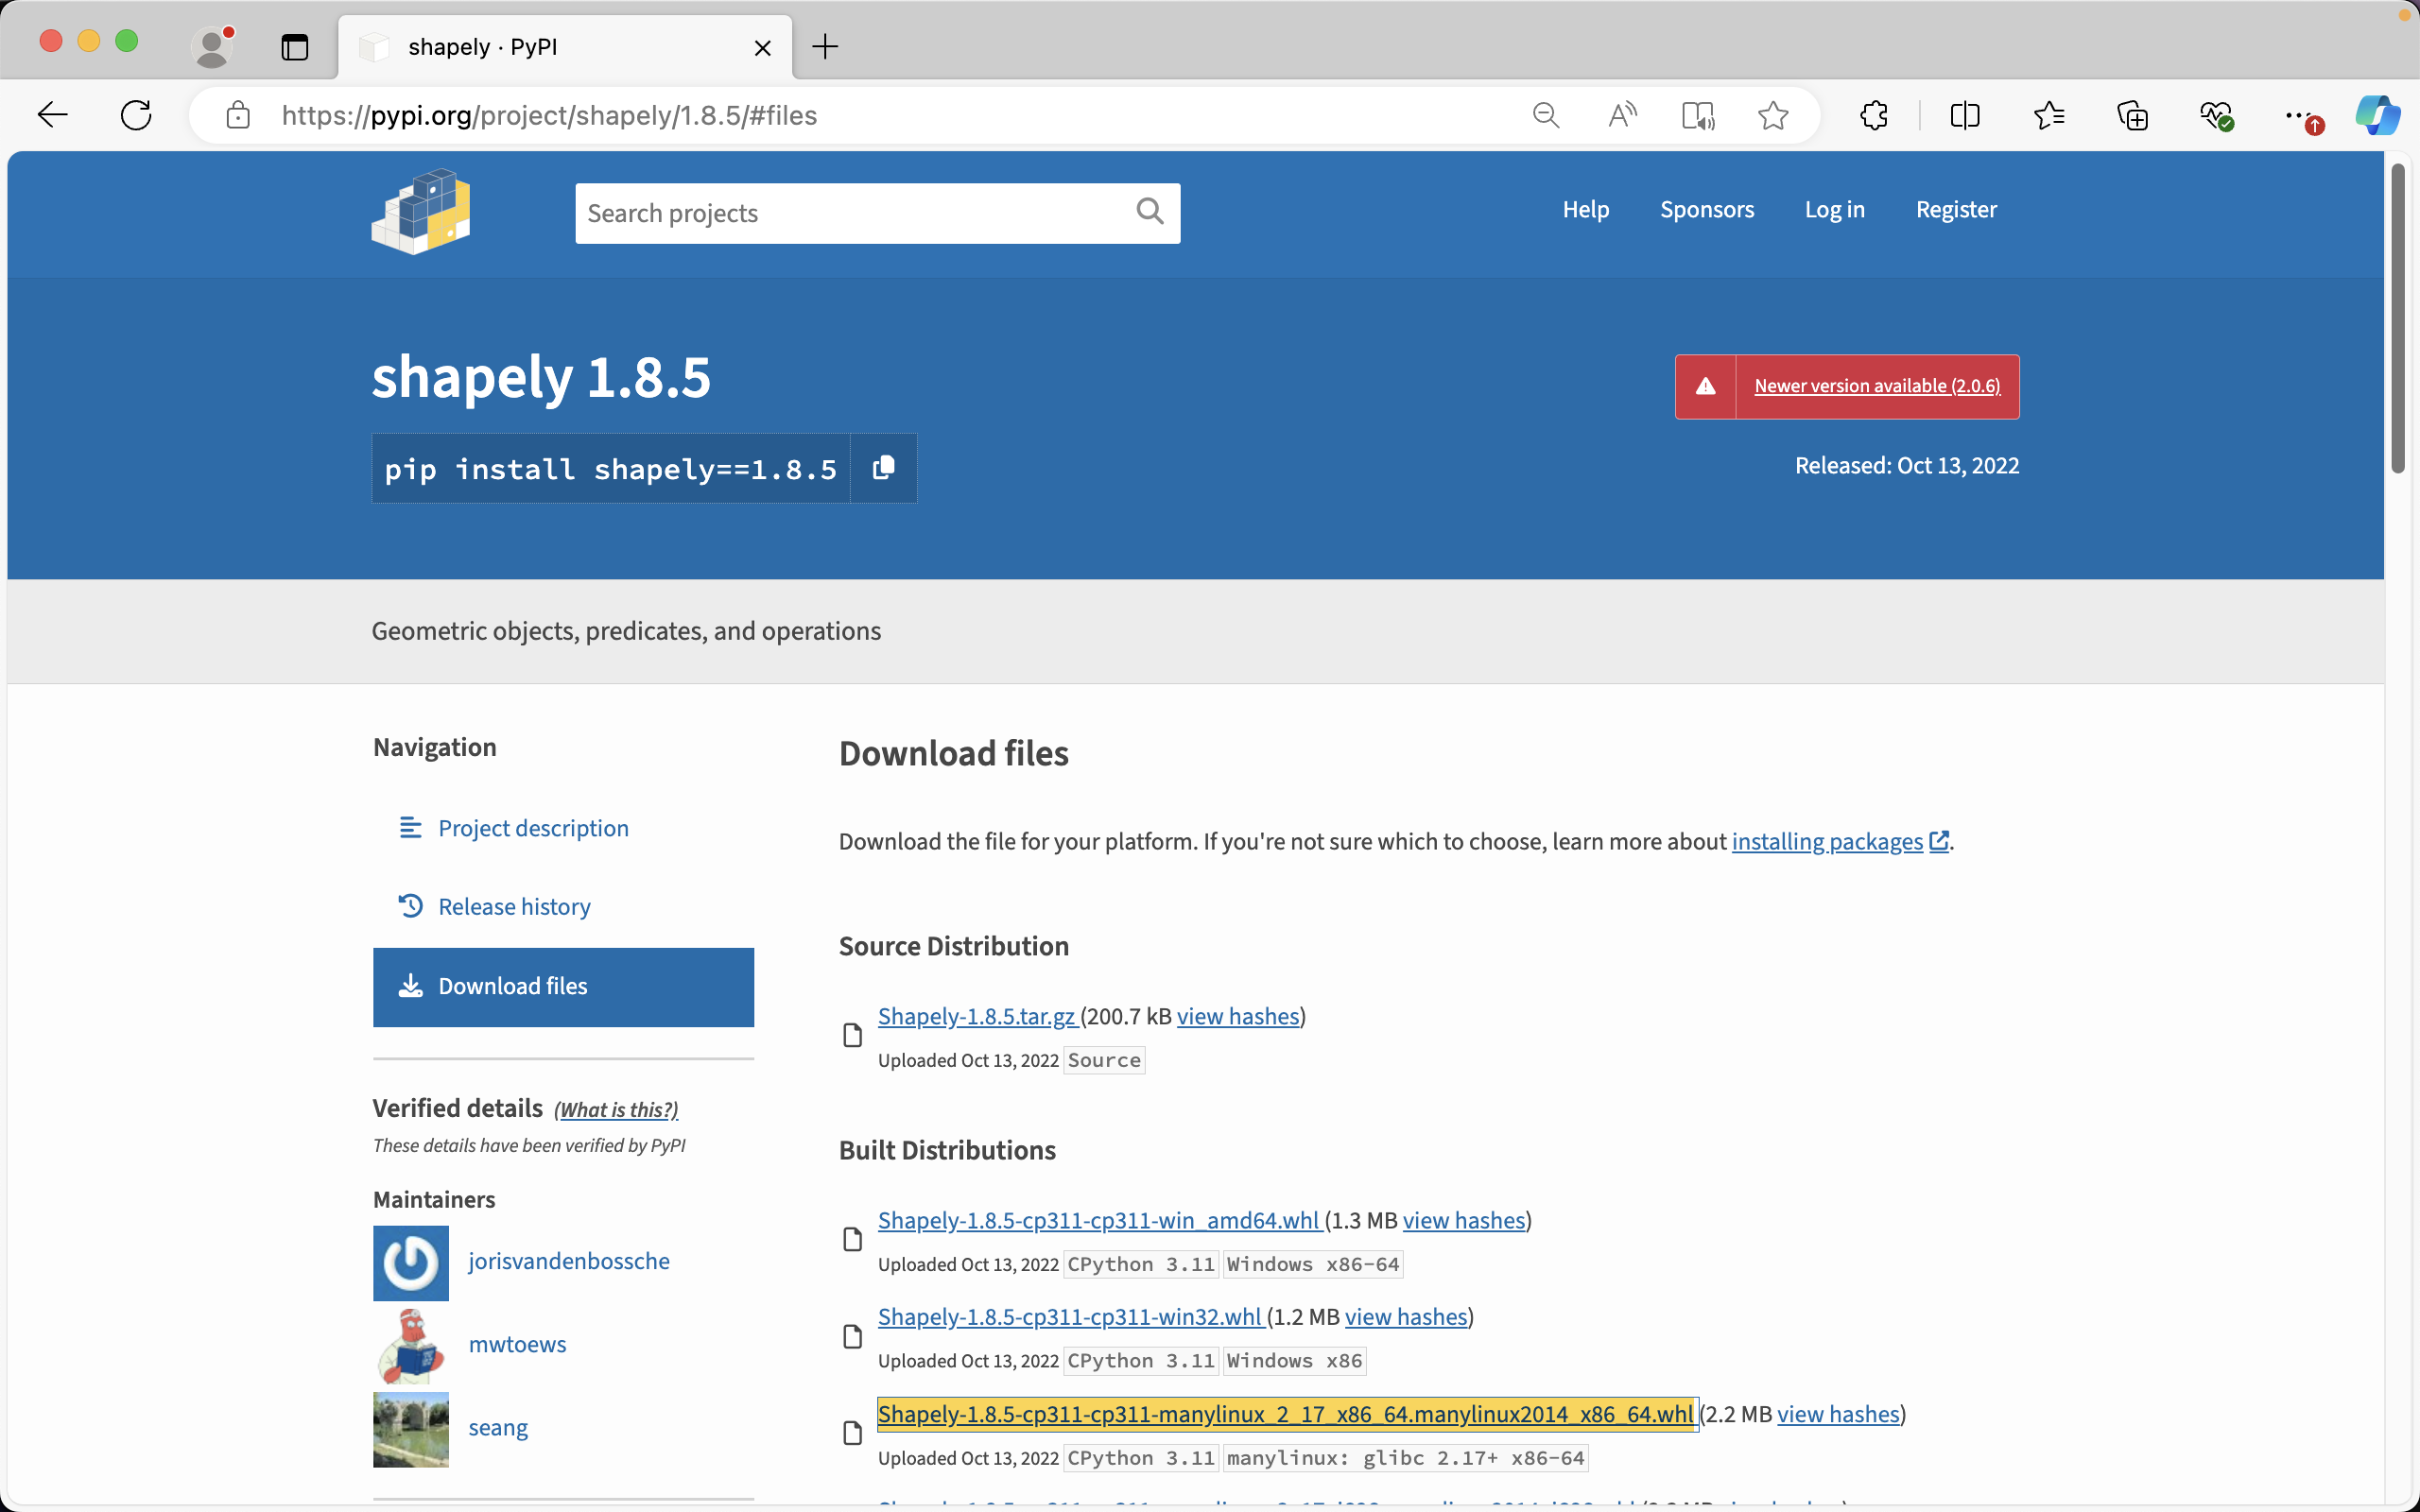
Task: Copy the pip install command
Action: pos(883,468)
